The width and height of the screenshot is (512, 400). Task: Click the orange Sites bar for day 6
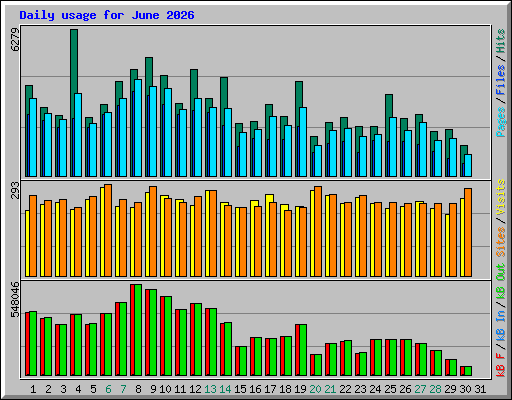coord(108,231)
